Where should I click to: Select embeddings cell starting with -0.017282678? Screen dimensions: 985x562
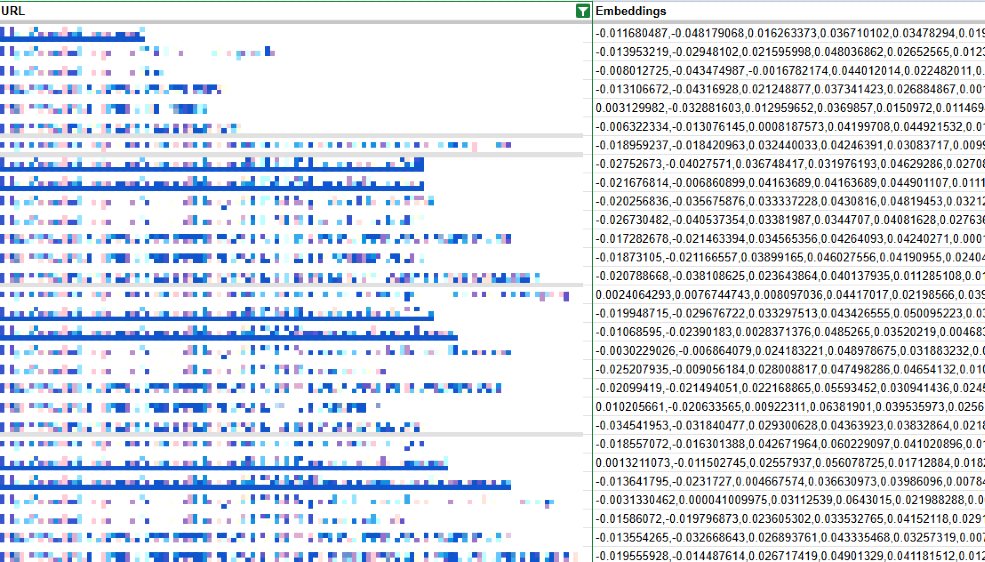pyautogui.click(x=789, y=239)
